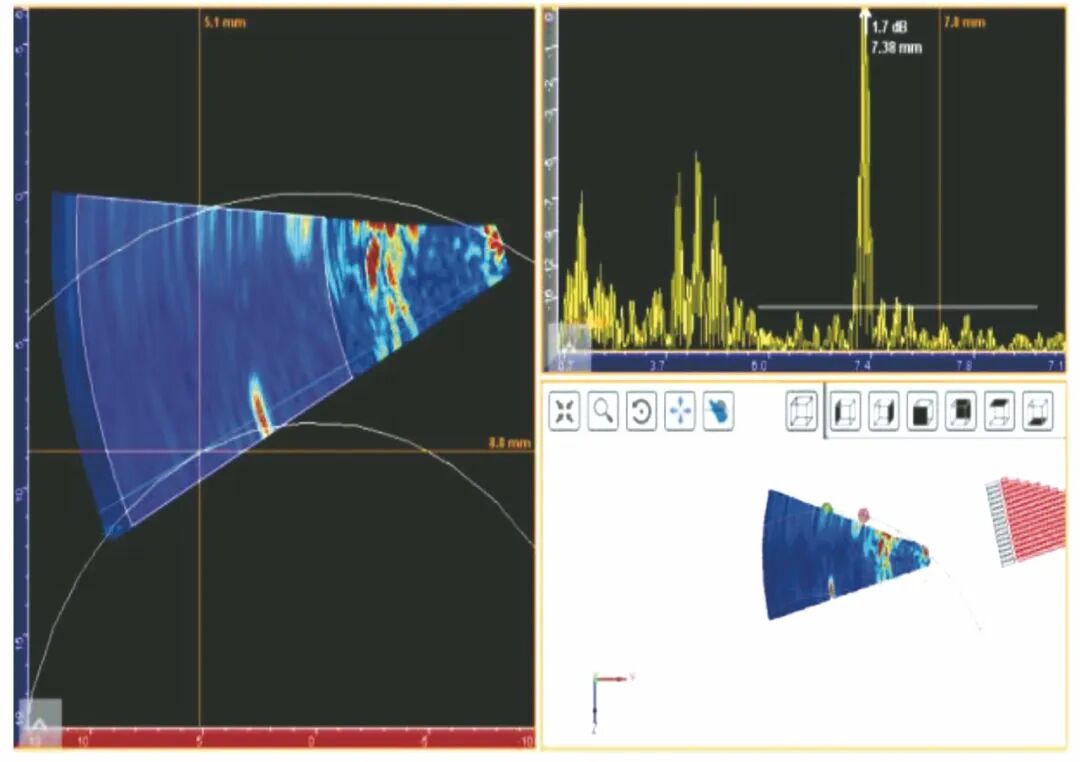Image resolution: width=1080 pixels, height=762 pixels.
Task: Show cube view with right face shaded
Action: point(884,411)
